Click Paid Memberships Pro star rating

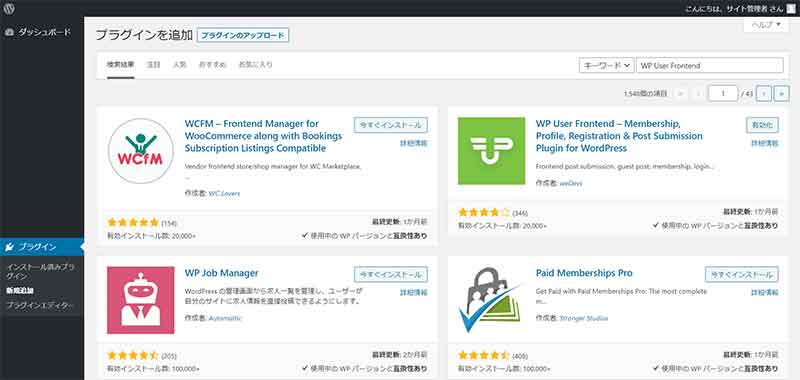pyautogui.click(x=484, y=356)
